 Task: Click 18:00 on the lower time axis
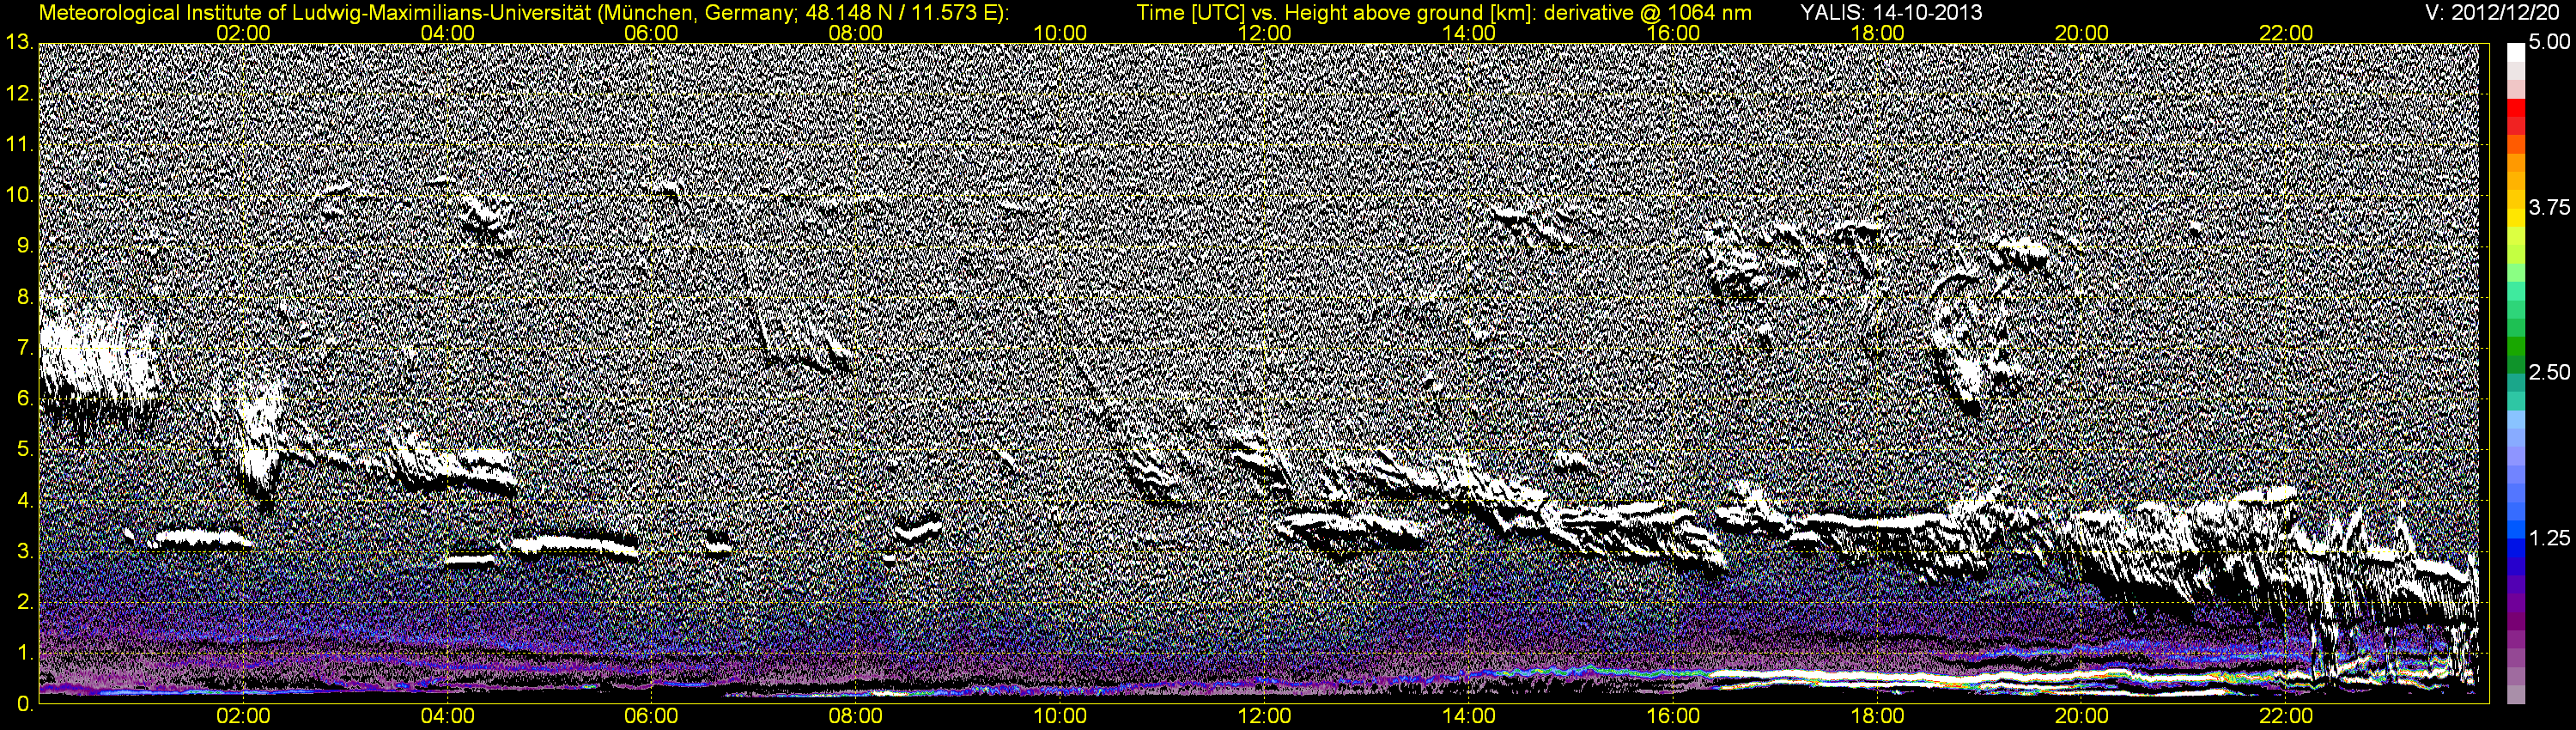click(1877, 716)
